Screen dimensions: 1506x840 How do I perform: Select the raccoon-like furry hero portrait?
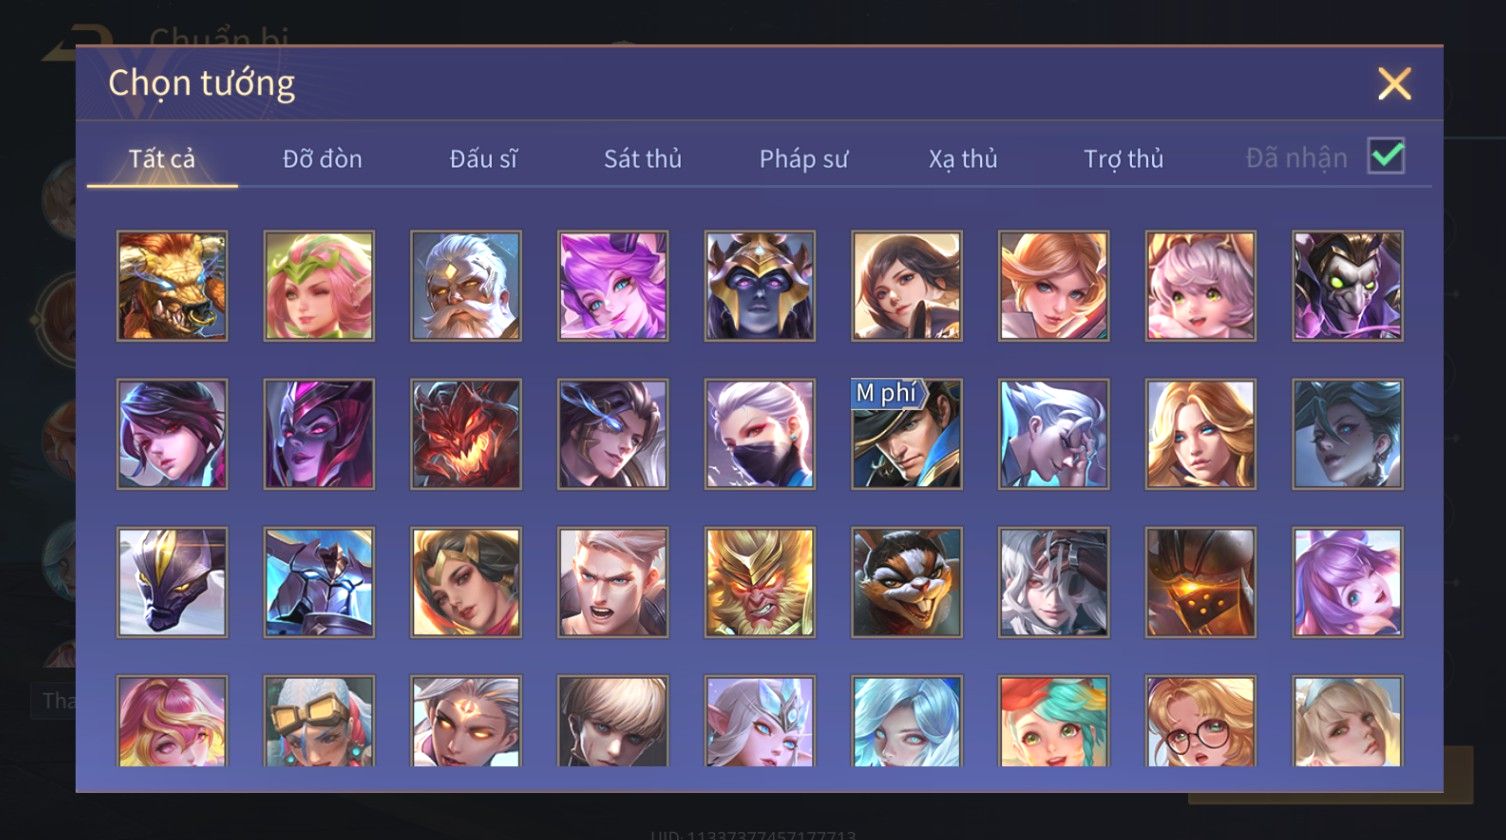pyautogui.click(x=907, y=582)
